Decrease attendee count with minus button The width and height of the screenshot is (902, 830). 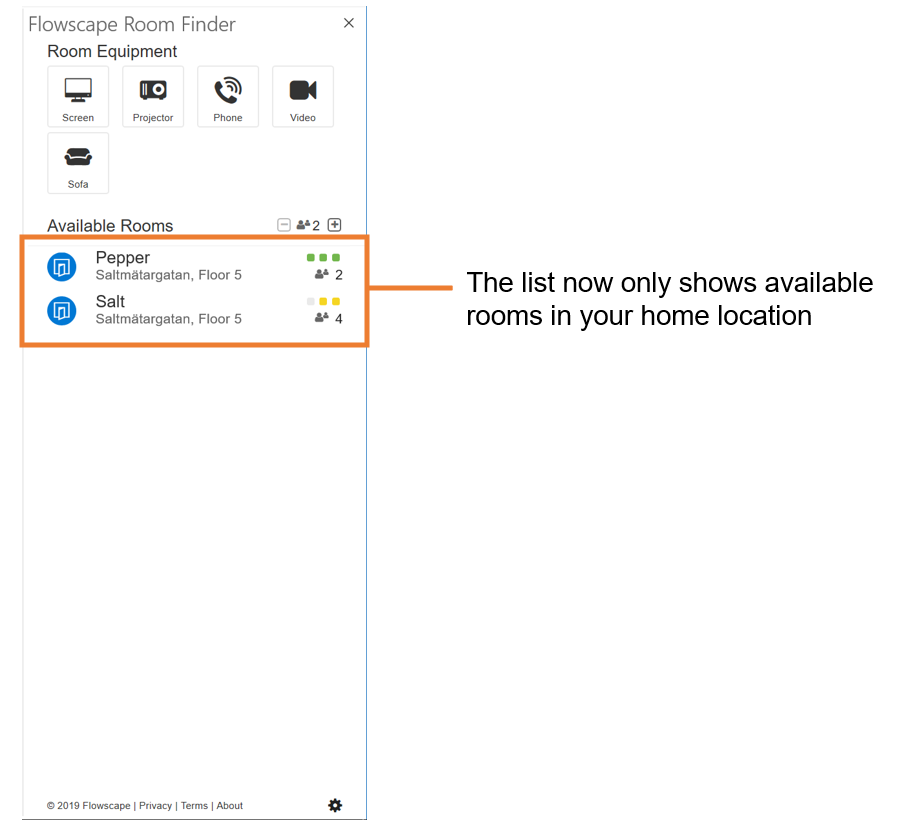click(284, 225)
